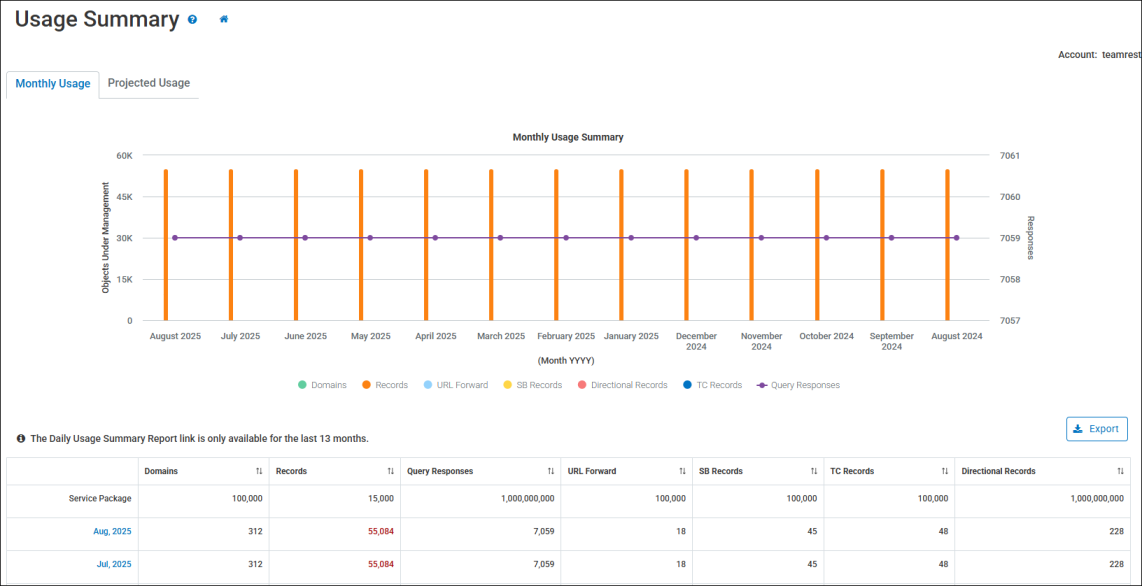1142x587 pixels.
Task: Open the Jul, 2025 daily report link
Action: click(113, 564)
